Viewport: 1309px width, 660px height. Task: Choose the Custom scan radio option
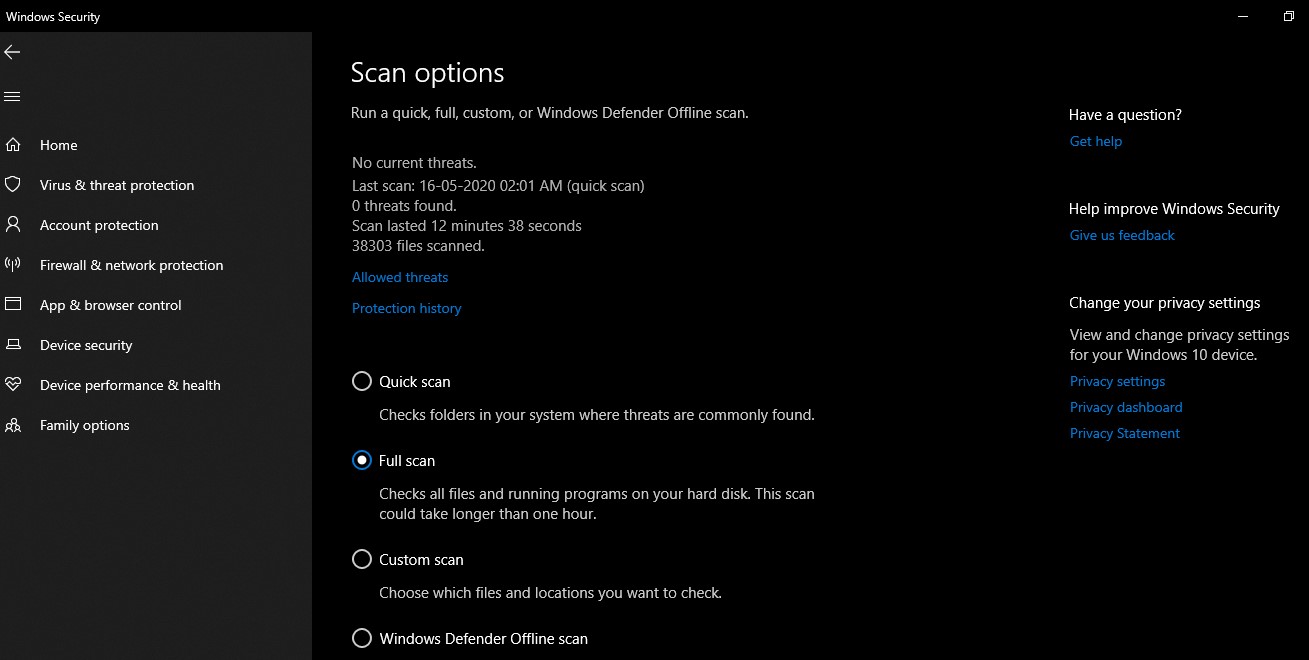(x=362, y=560)
